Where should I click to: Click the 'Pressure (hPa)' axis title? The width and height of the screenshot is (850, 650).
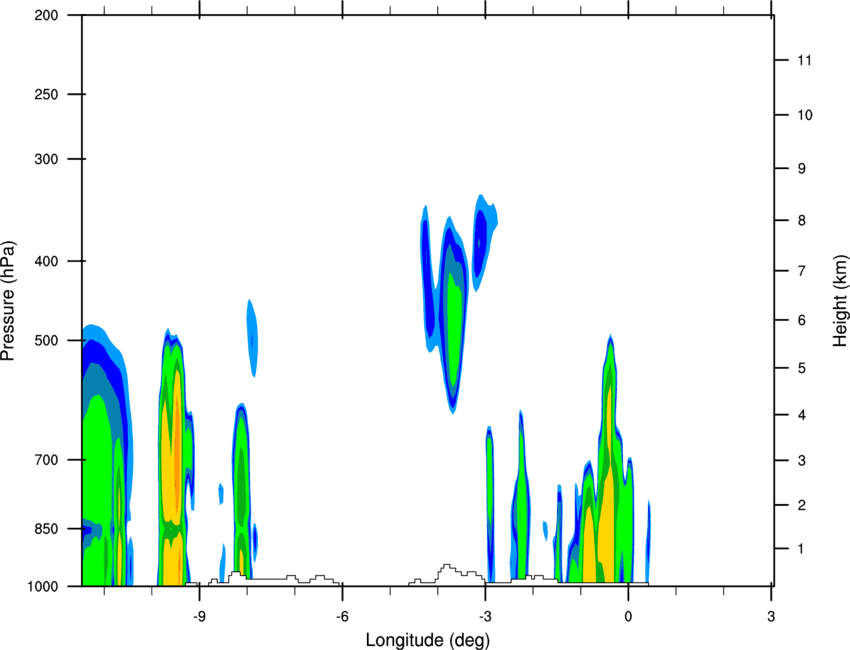tap(9, 301)
